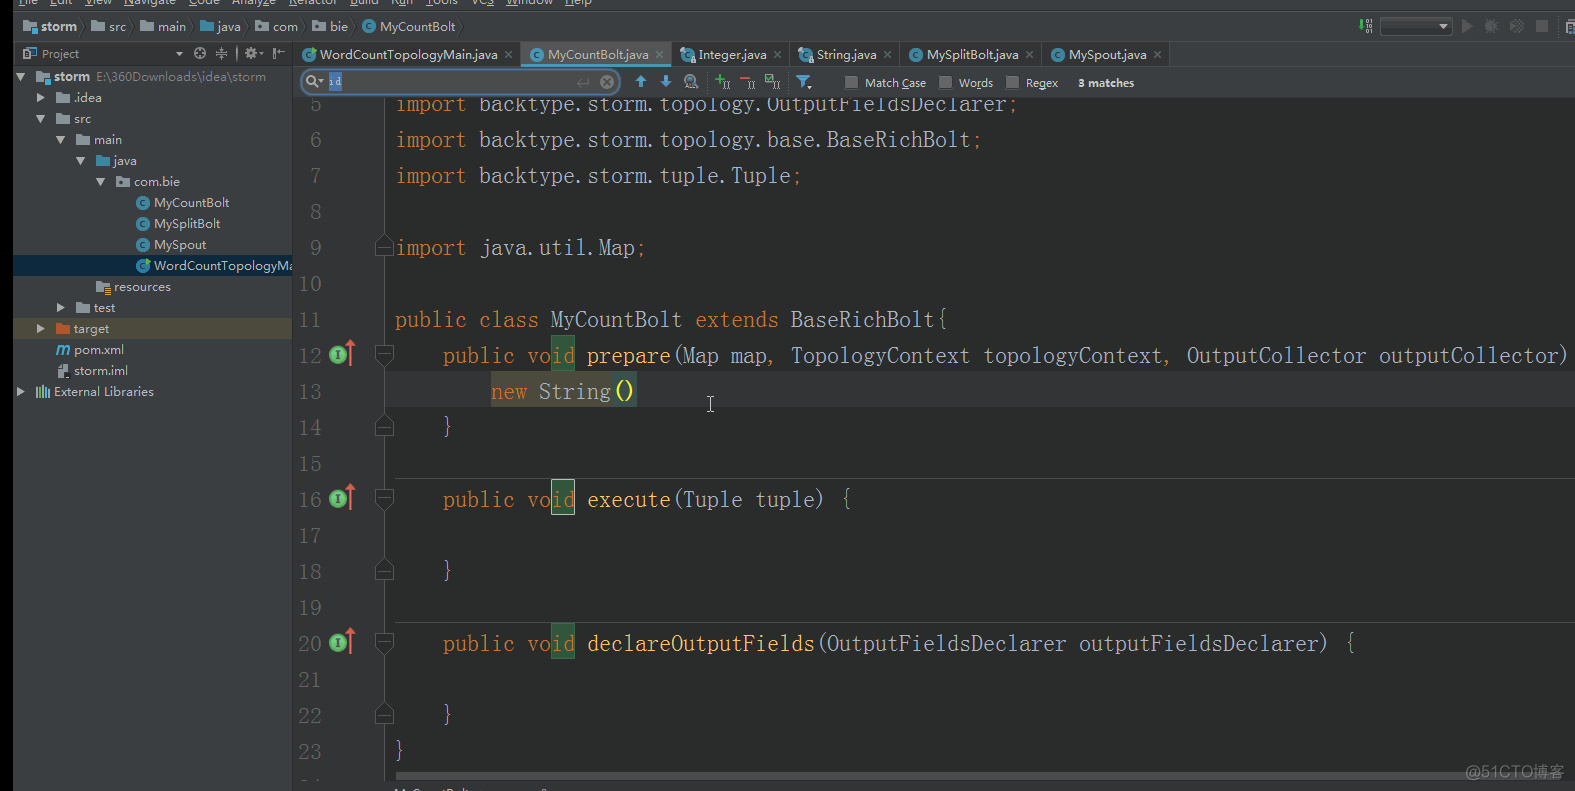Screen dimensions: 1575x791
Task: Click Add Selection for Next Occurrence icon
Action: (723, 82)
